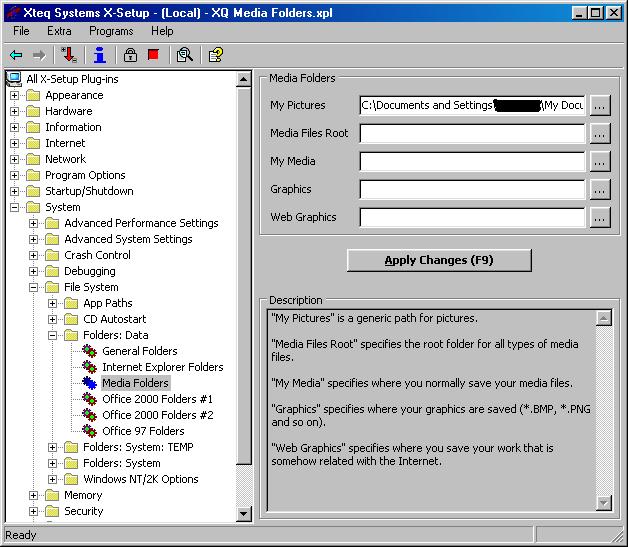The height and width of the screenshot is (547, 628).
Task: Click the tree panel scroll-down arrow
Action: (243, 514)
